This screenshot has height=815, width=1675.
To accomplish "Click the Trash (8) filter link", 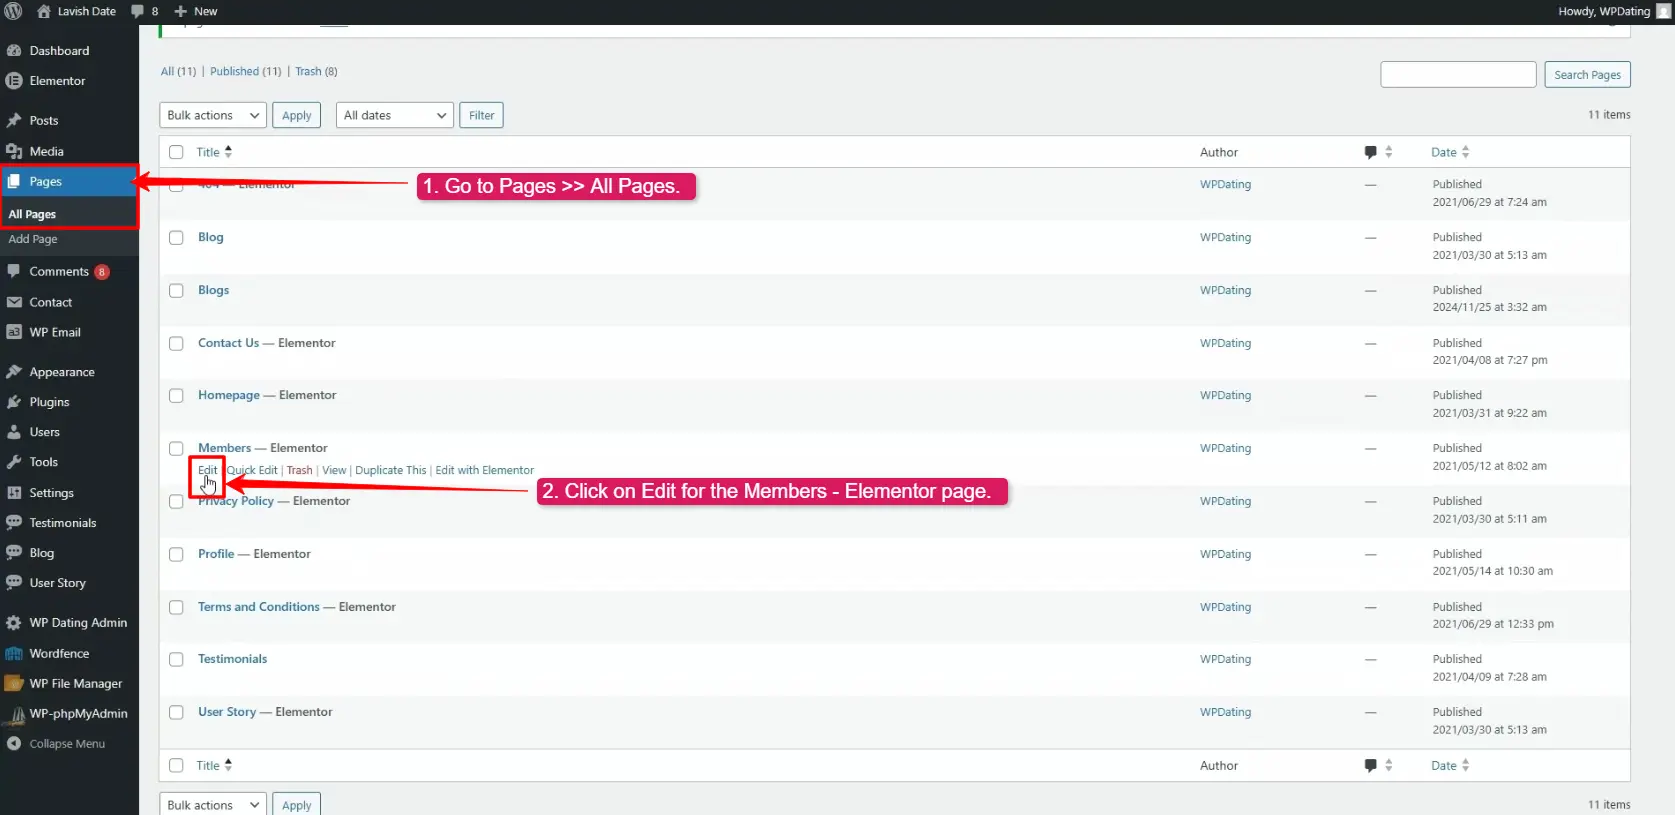I will click(x=316, y=72).
